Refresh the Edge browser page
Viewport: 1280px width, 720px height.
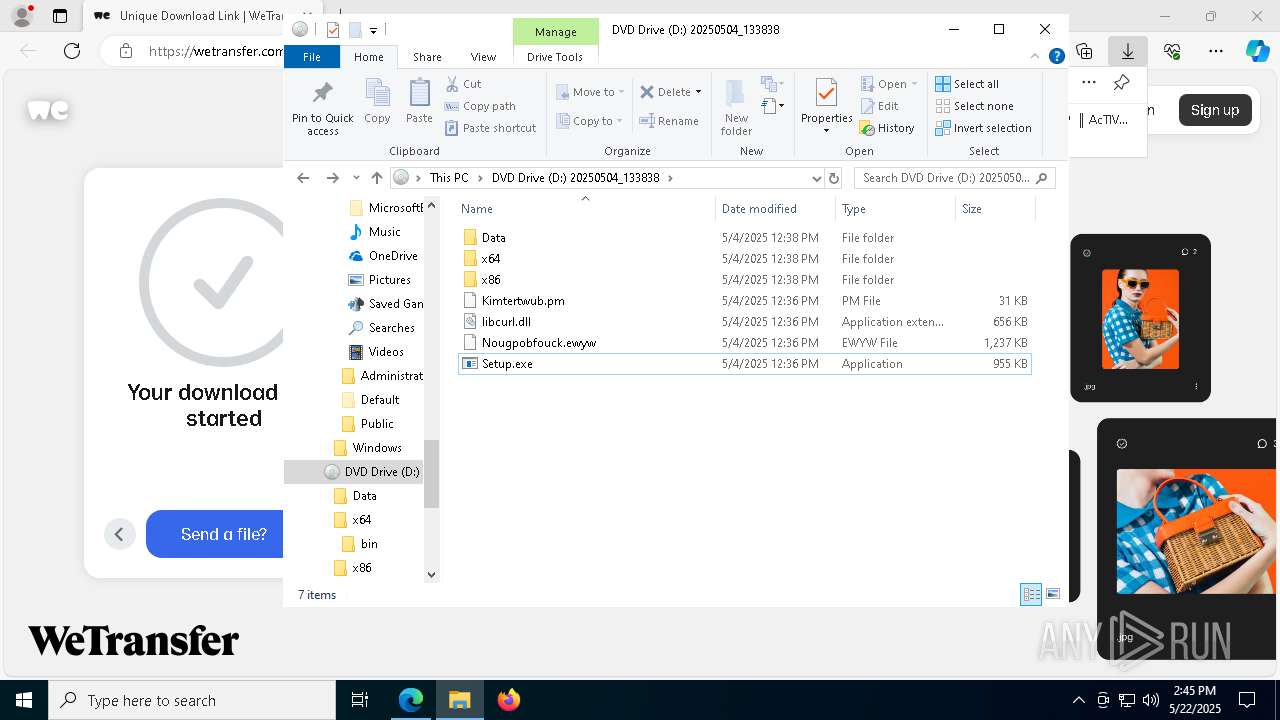[x=72, y=51]
